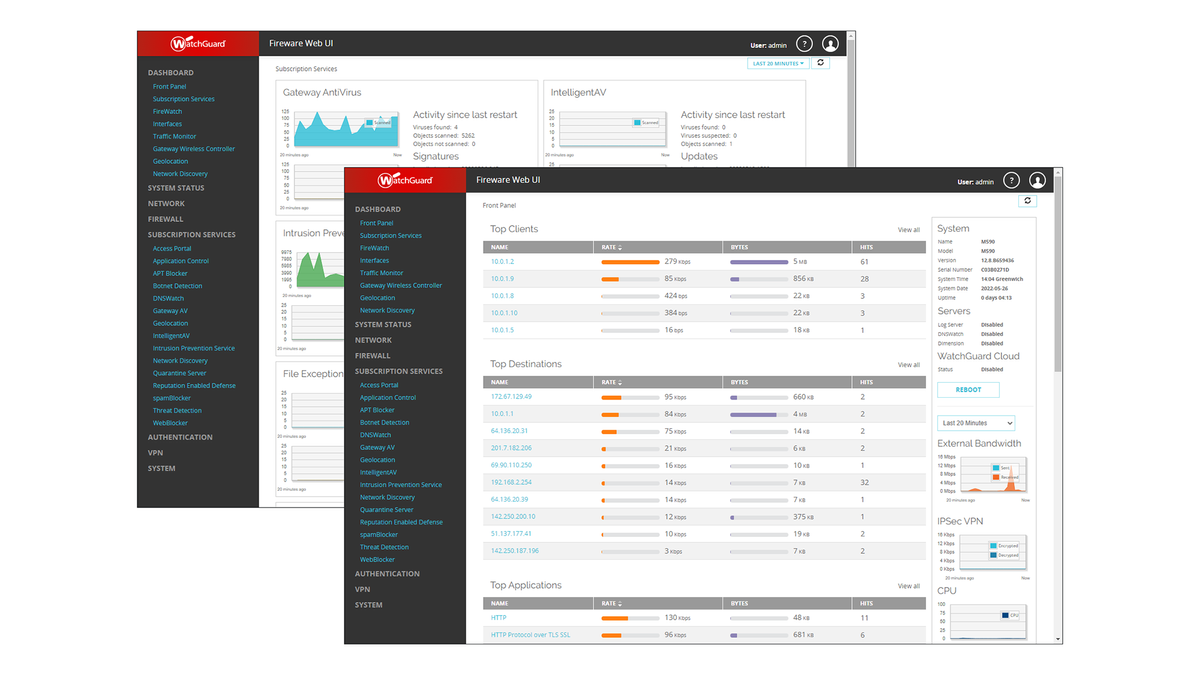Click the HTTP link in Top Applications
The width and height of the screenshot is (1200, 675).
[497, 618]
